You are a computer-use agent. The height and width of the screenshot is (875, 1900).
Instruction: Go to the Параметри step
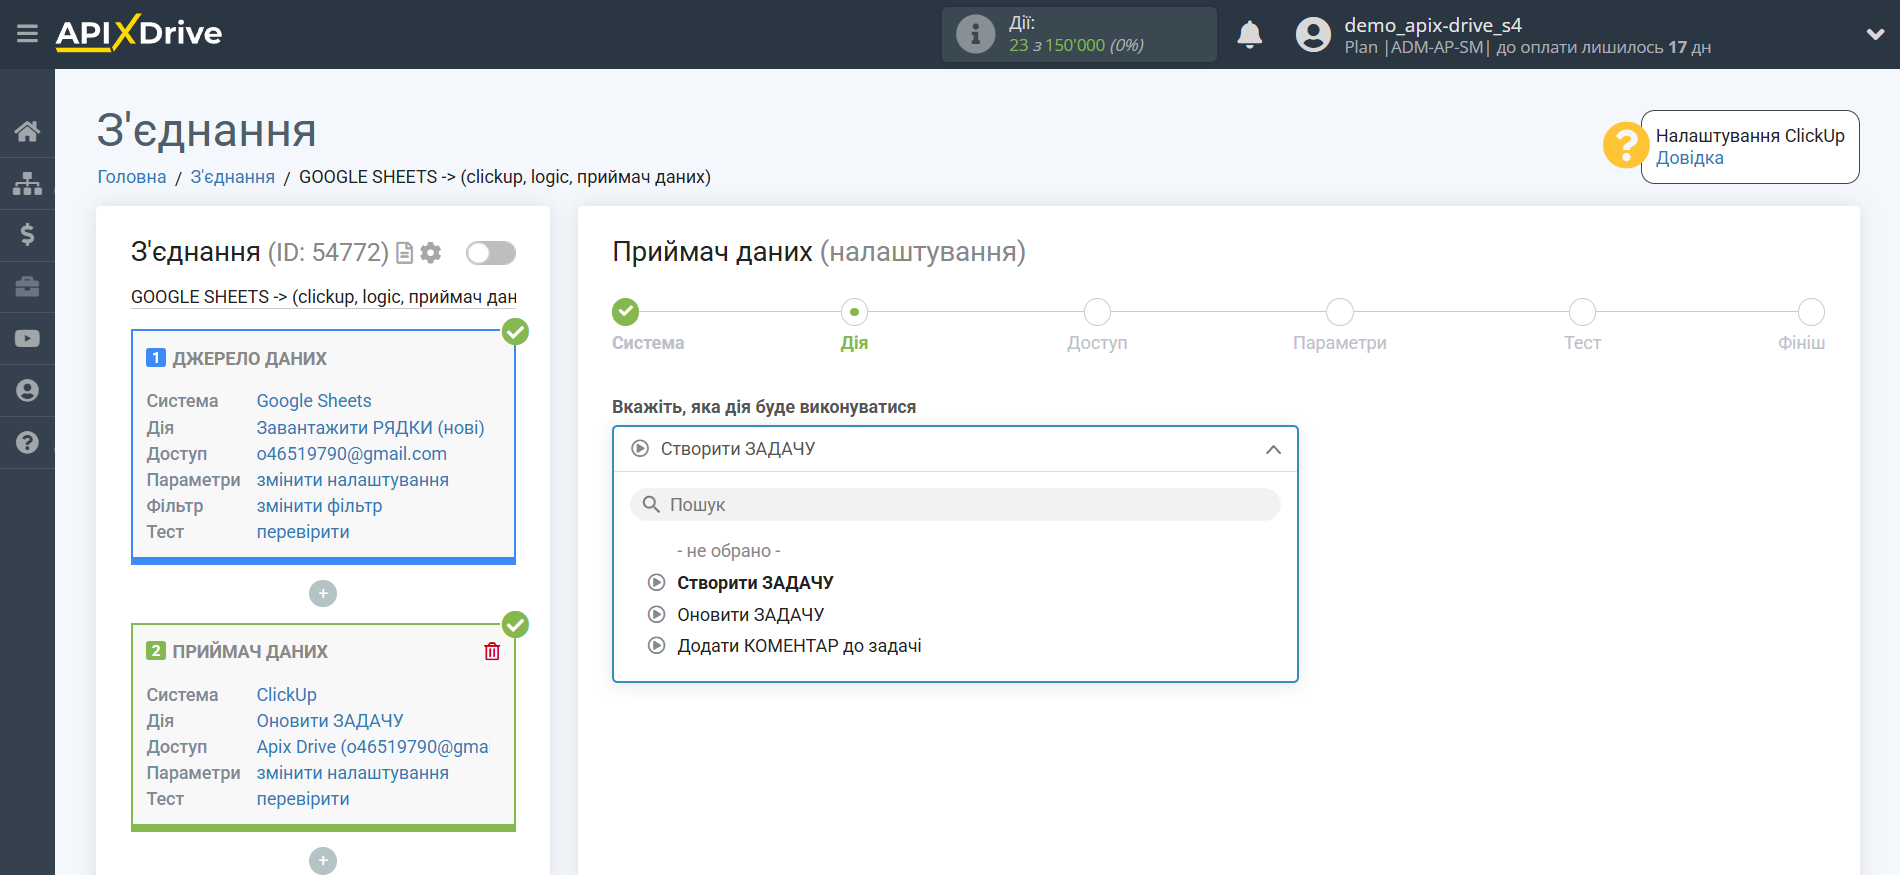point(1340,312)
